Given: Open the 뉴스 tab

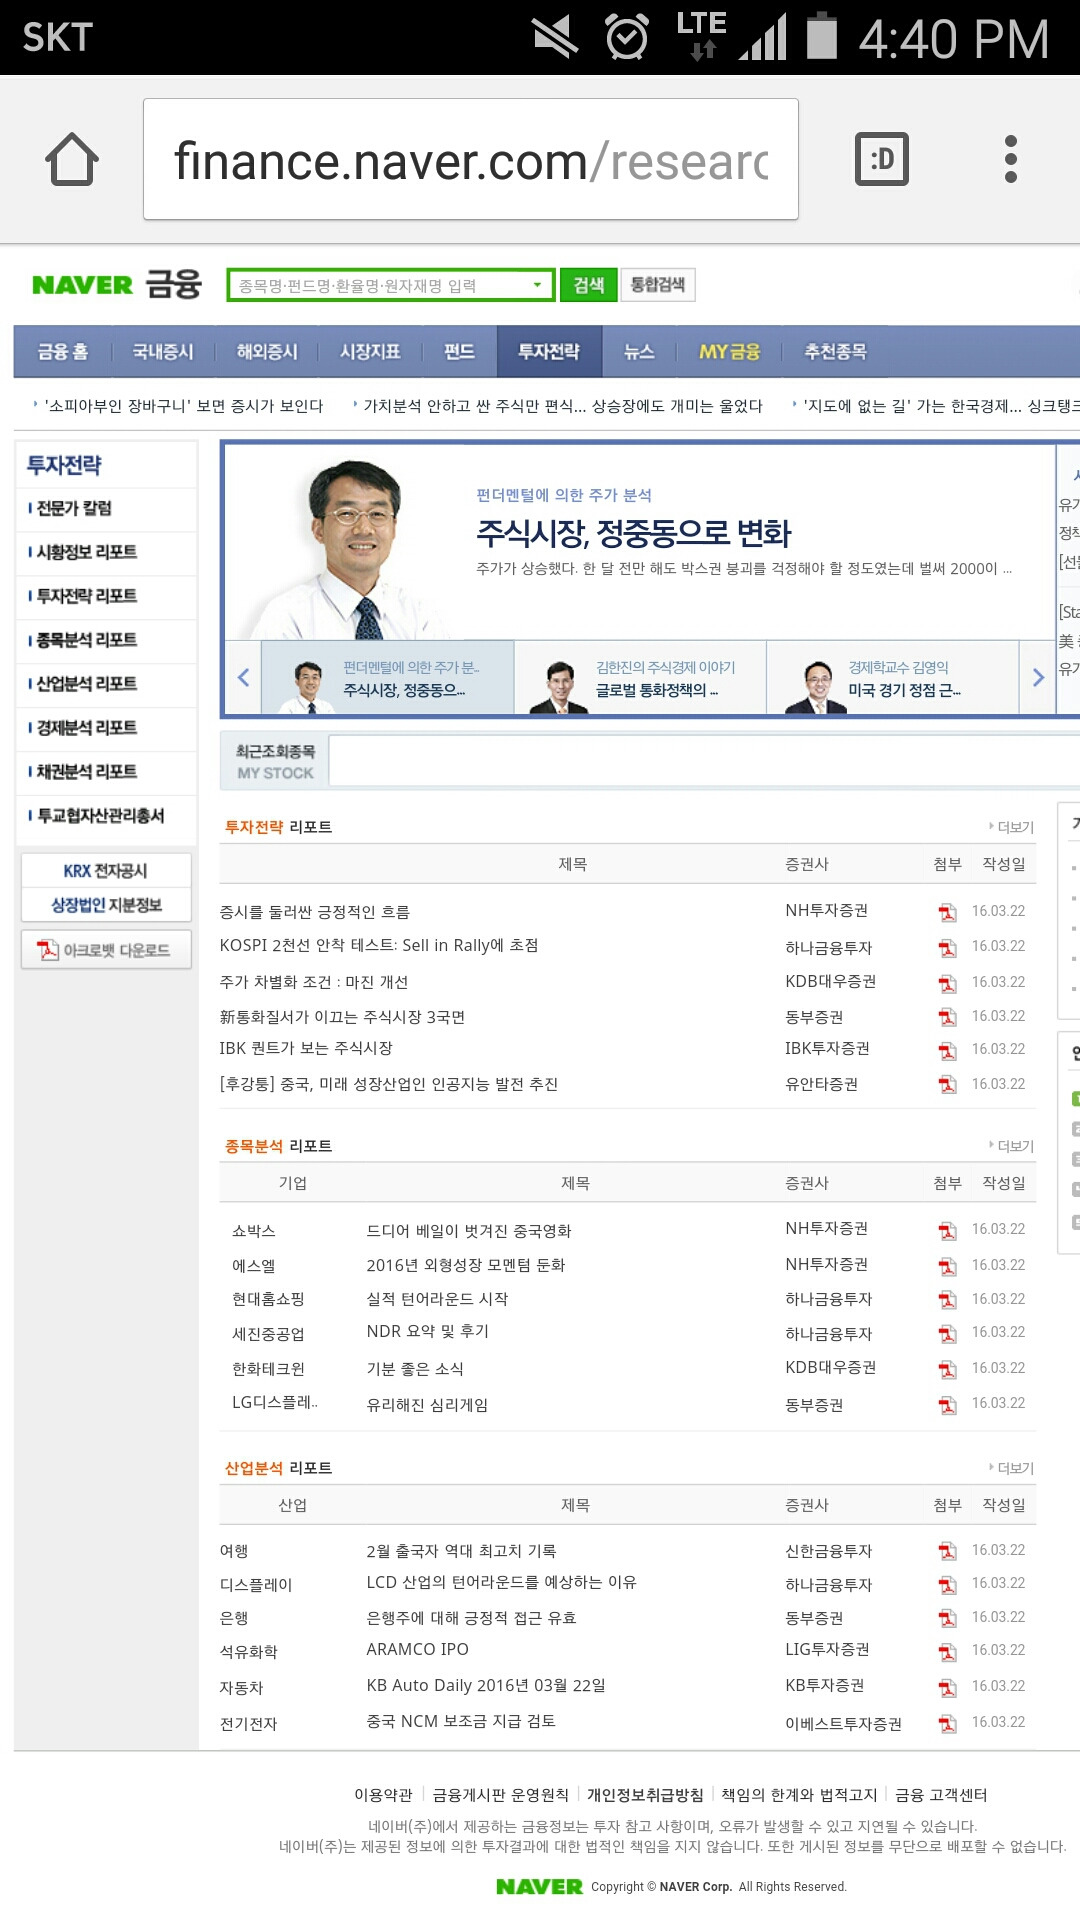Looking at the screenshot, I should 639,351.
